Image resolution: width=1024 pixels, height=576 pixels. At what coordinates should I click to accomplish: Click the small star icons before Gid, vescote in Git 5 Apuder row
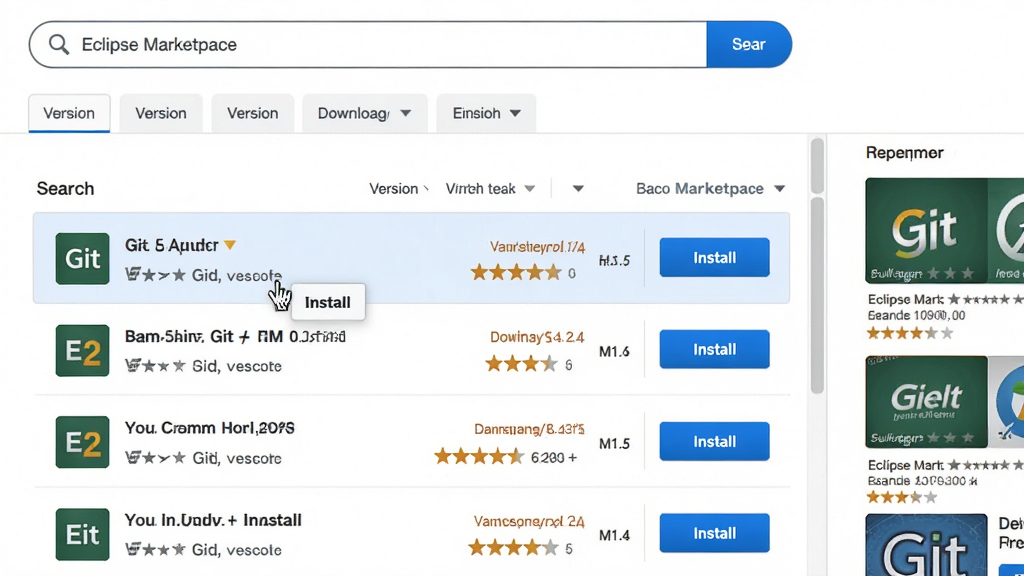(x=155, y=275)
